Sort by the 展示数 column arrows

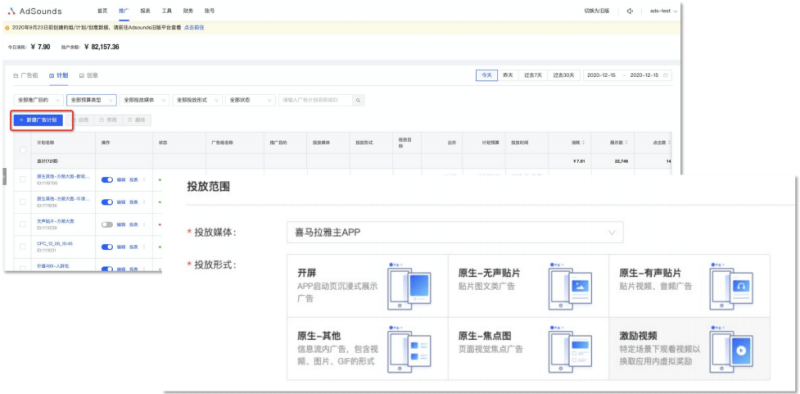[627, 142]
